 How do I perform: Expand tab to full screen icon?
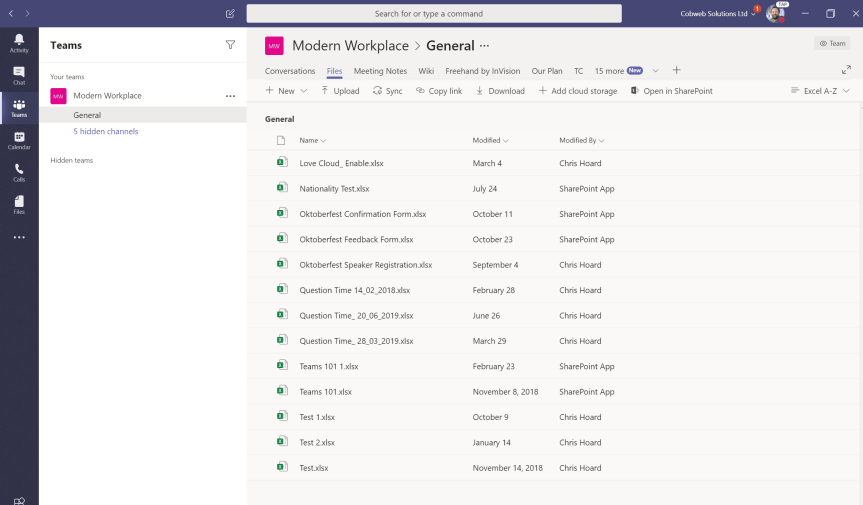pos(846,70)
